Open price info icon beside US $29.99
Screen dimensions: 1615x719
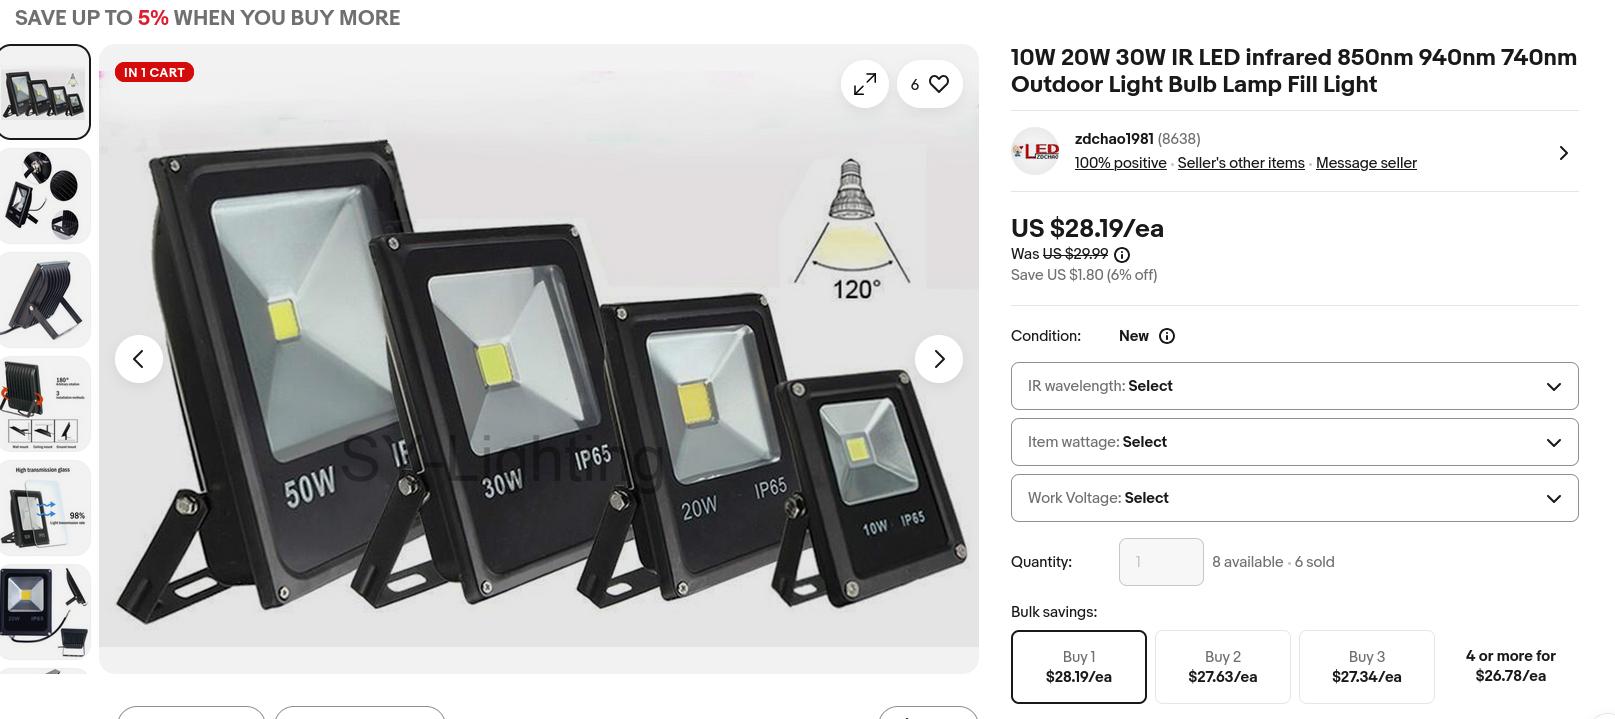[x=1122, y=255]
